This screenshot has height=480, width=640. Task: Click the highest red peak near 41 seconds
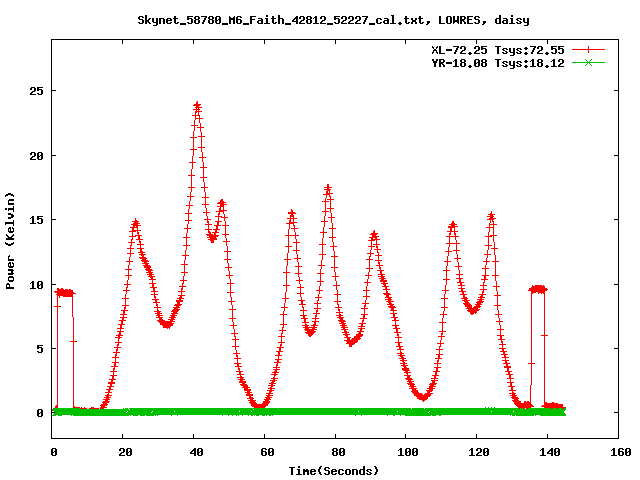click(198, 107)
